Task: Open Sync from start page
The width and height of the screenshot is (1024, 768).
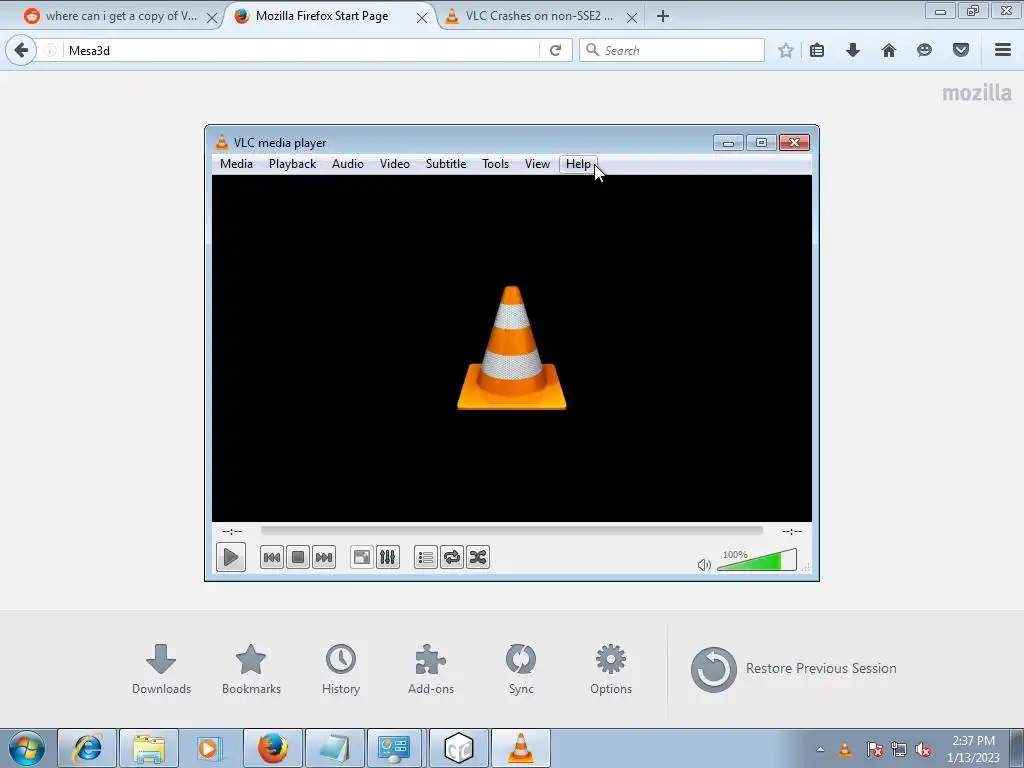Action: click(521, 669)
